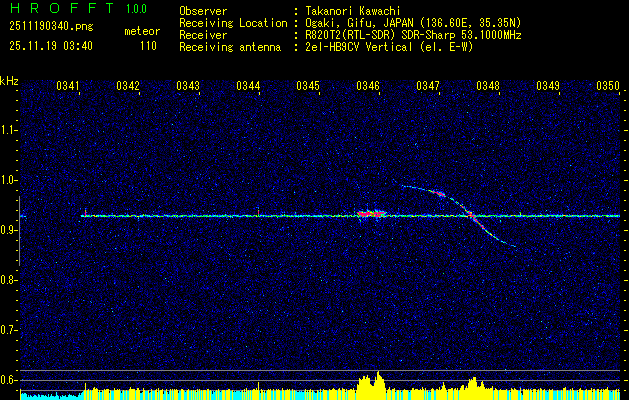Click the 0341 time marker
629x400 pixels.
[x=69, y=86]
